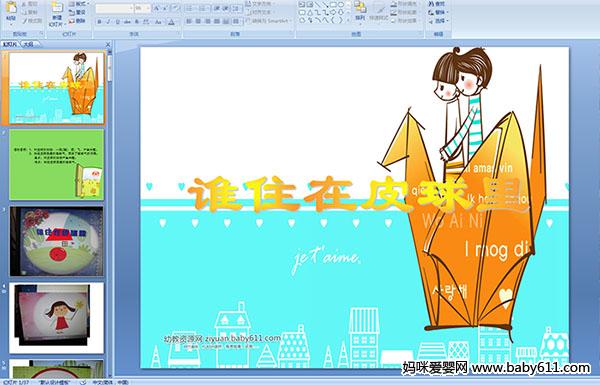Click the Increase Indent icon
The width and height of the screenshot is (600, 385).
pos(226,8)
